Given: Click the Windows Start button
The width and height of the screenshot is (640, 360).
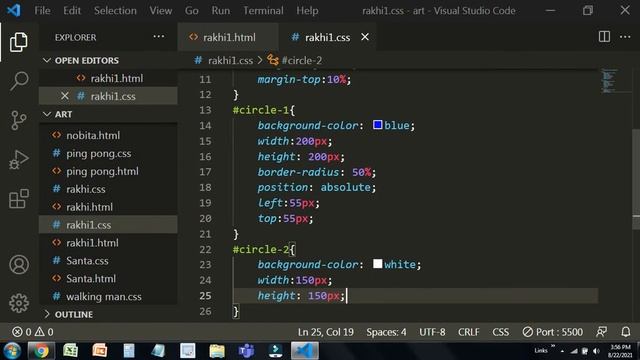Looking at the screenshot, I should point(12,351).
